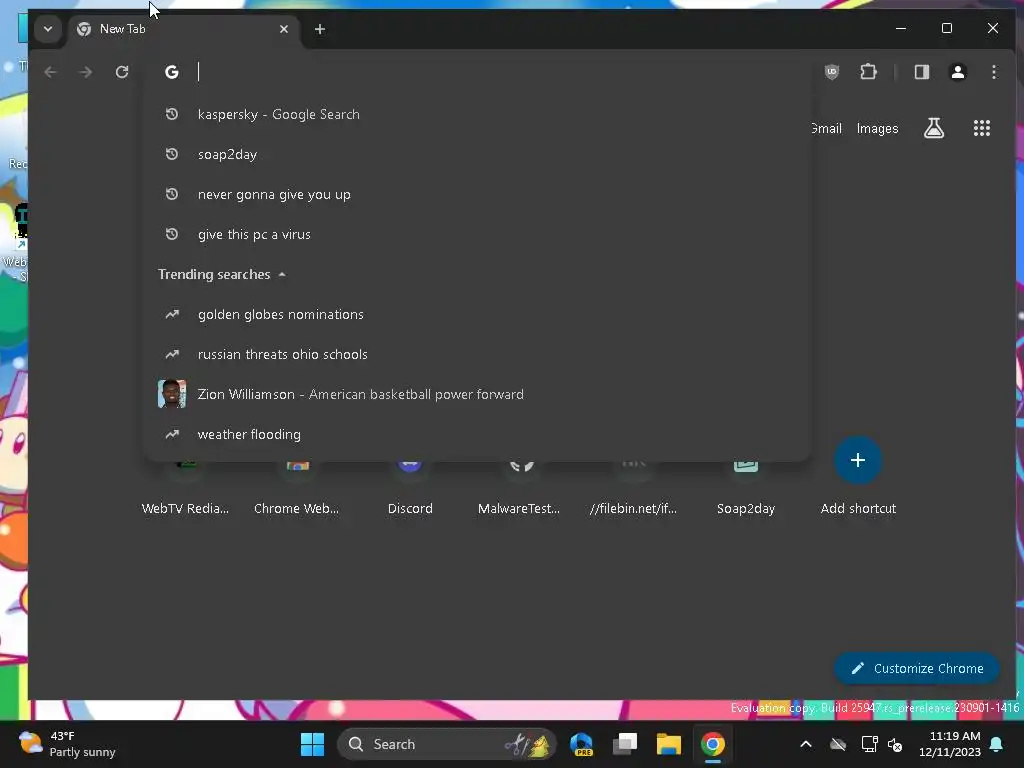Open the network status tray icon
This screenshot has height=768, width=1024.
click(x=869, y=744)
